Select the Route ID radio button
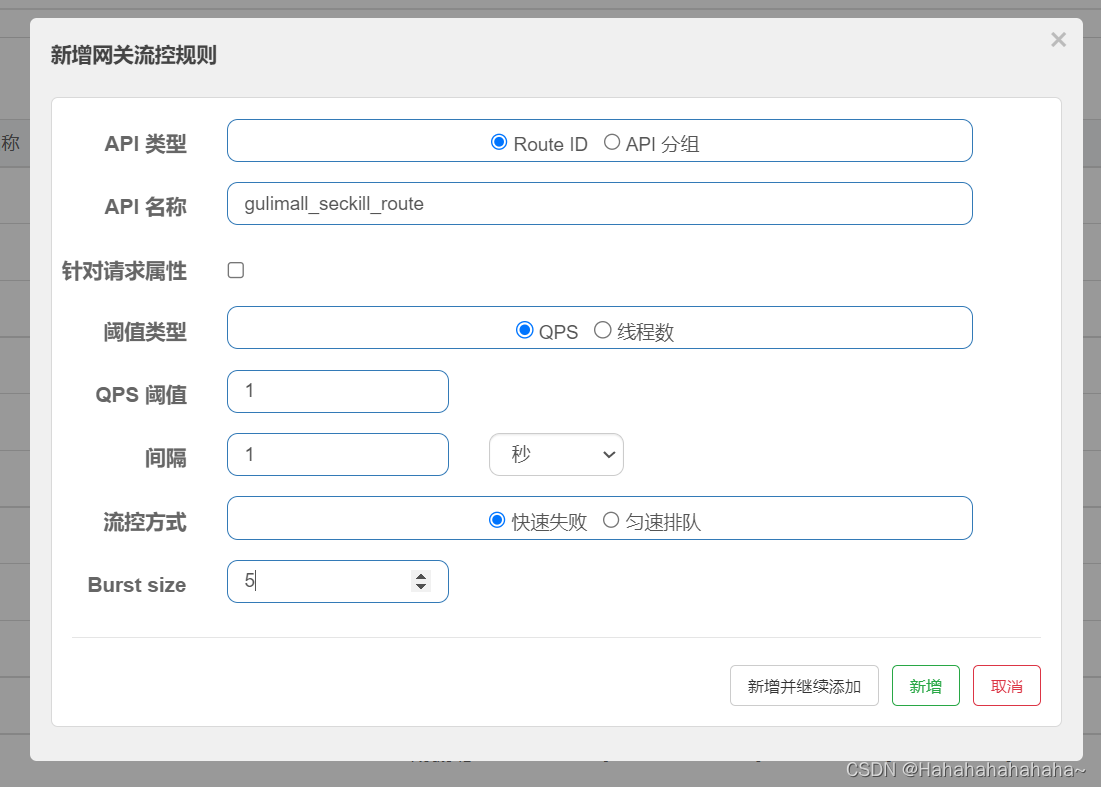Image resolution: width=1101 pixels, height=787 pixels. pos(499,142)
